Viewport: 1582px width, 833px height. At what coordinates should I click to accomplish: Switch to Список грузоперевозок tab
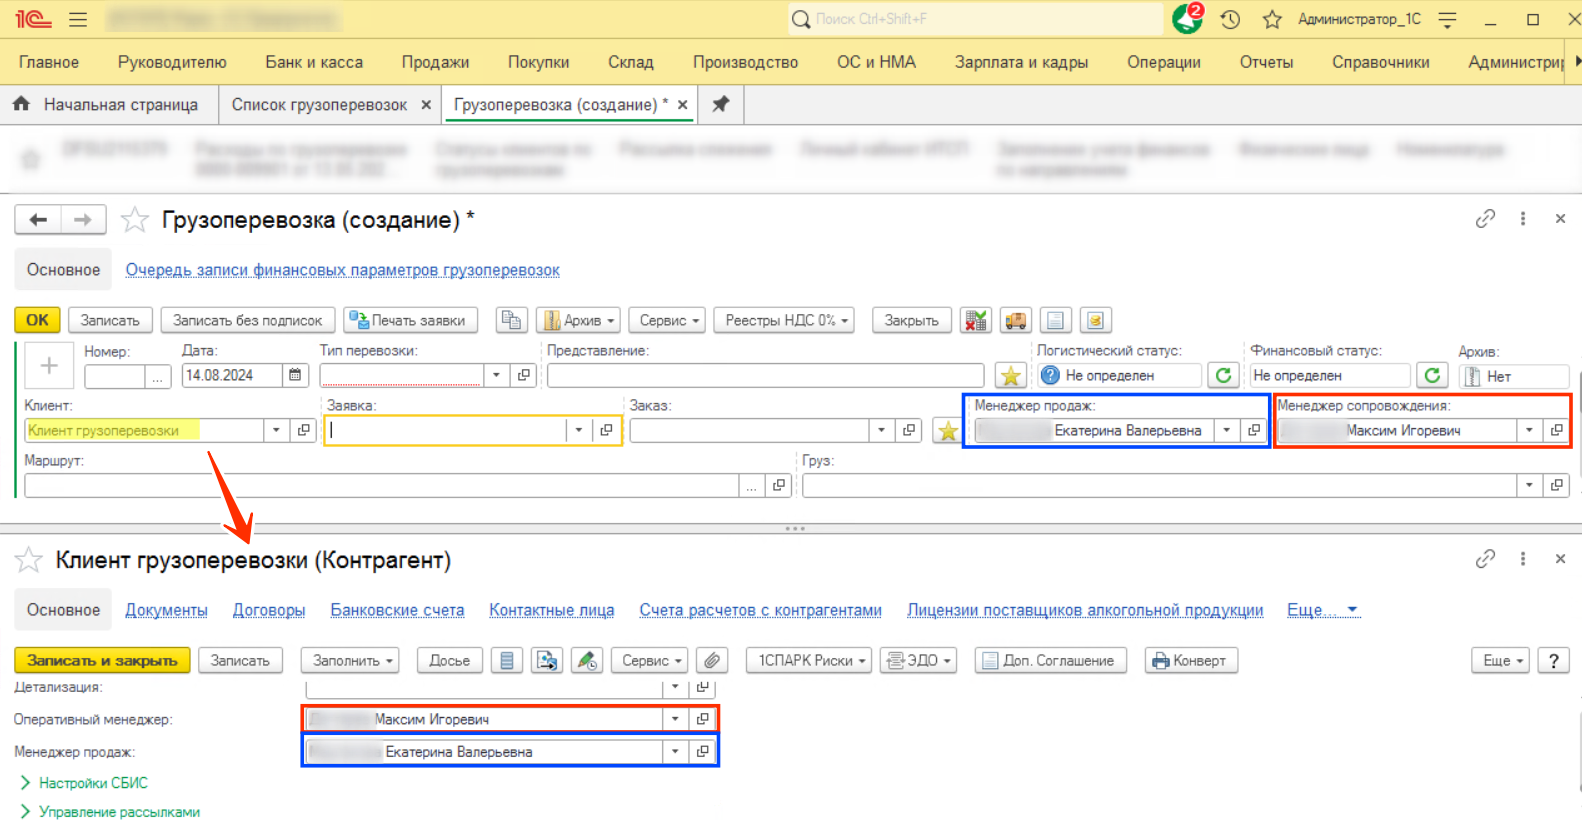(x=320, y=104)
